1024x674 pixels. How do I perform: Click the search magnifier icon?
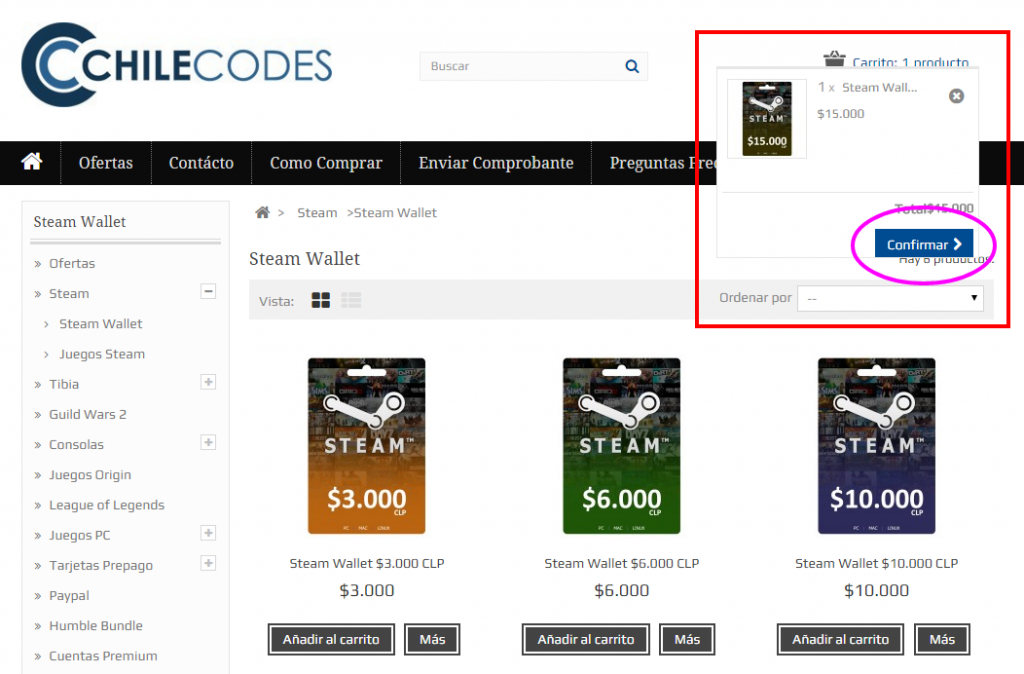(x=632, y=66)
